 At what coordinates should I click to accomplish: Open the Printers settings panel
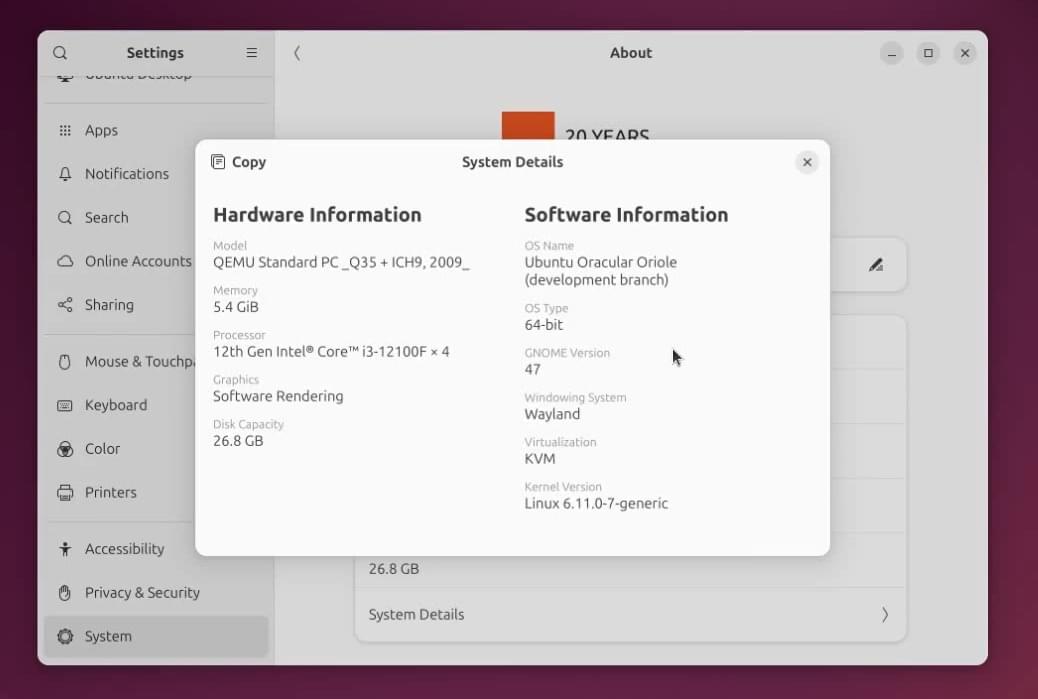(156, 493)
